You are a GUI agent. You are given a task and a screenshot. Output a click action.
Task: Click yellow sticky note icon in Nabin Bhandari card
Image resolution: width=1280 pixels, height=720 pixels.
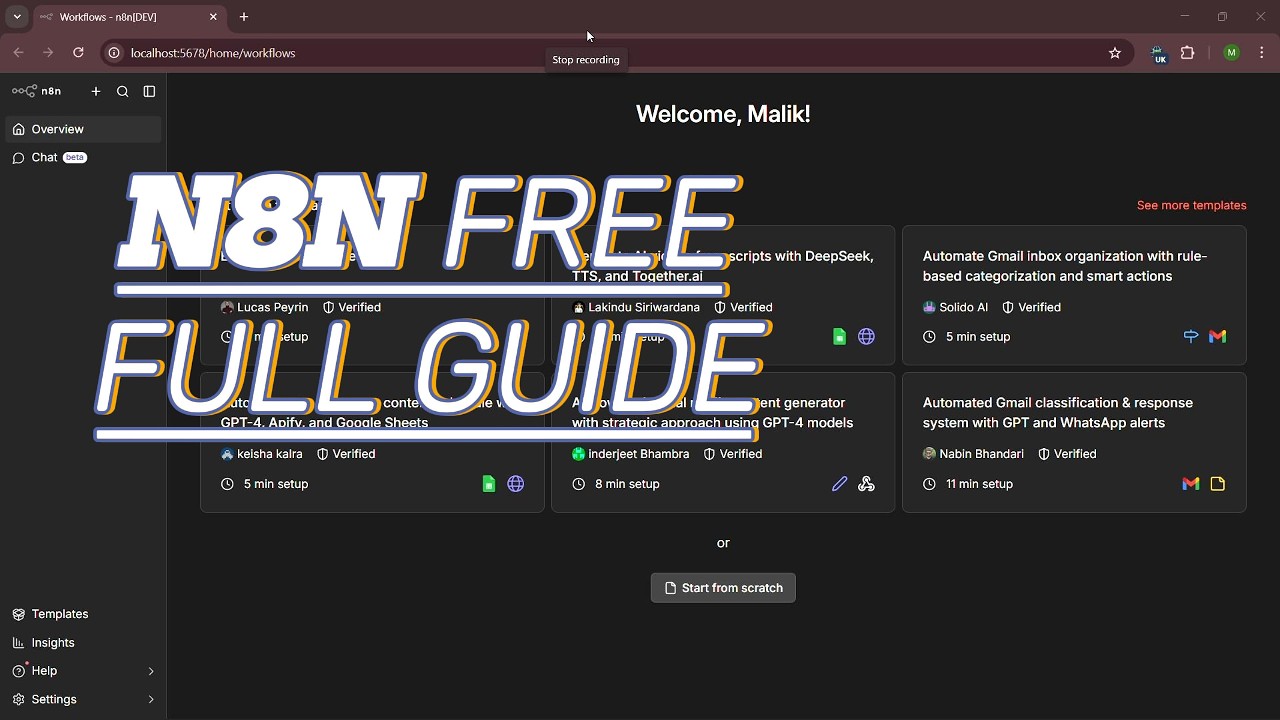click(x=1217, y=484)
